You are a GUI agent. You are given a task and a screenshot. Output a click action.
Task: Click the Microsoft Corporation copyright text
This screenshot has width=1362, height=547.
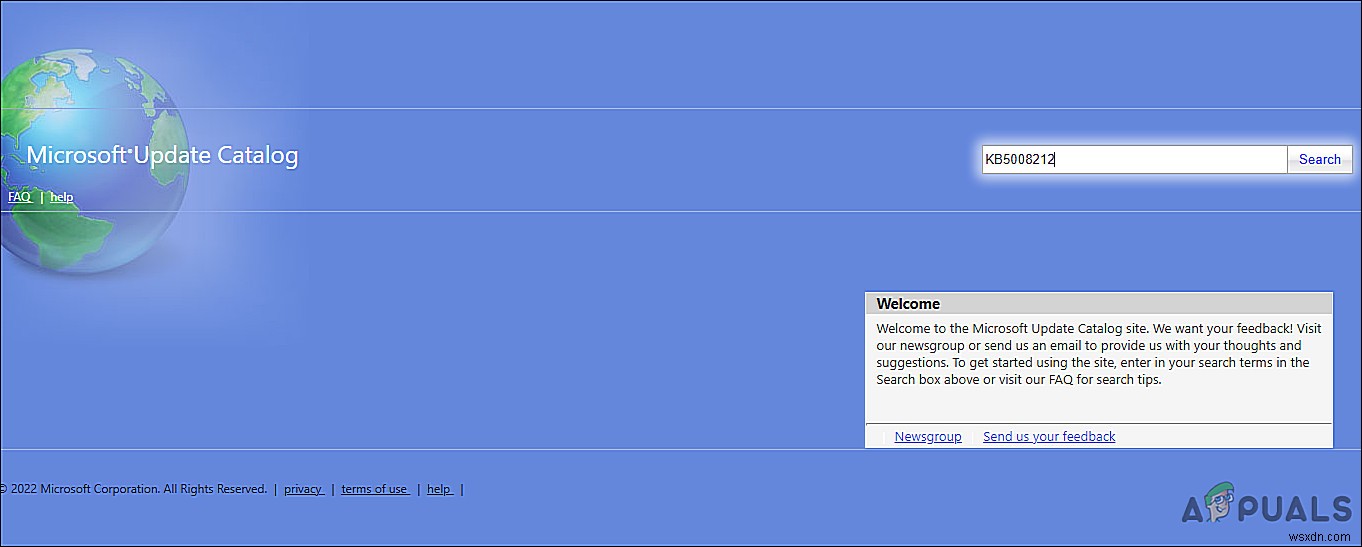pyautogui.click(x=134, y=489)
